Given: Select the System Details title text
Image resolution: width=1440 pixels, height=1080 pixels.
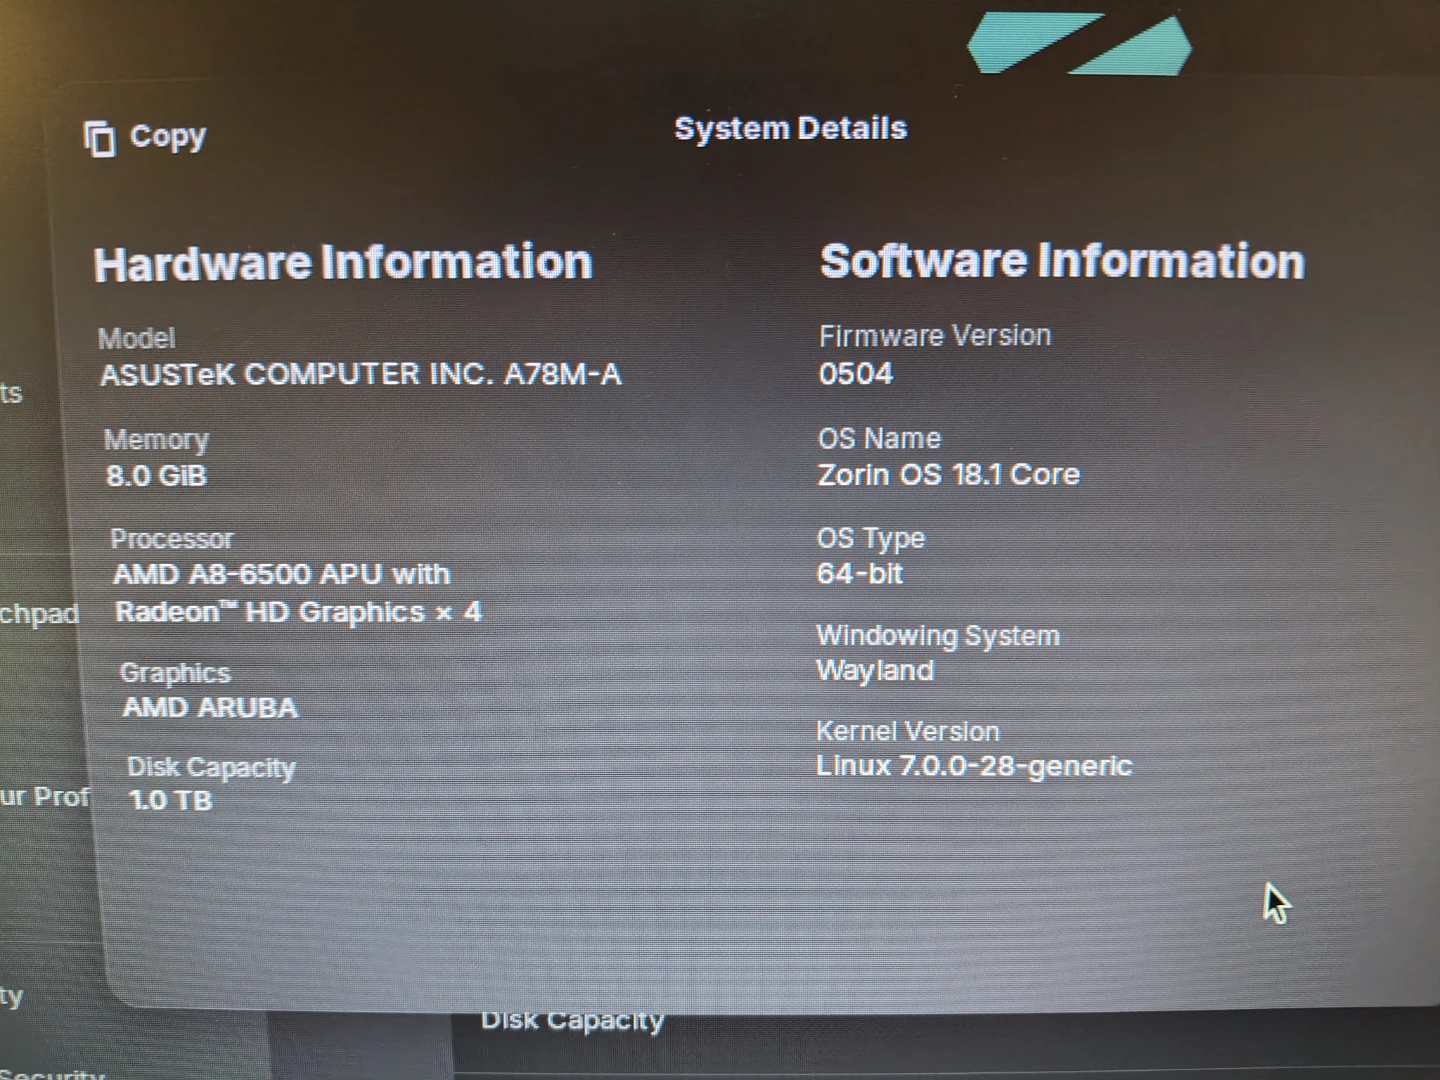Looking at the screenshot, I should (790, 128).
